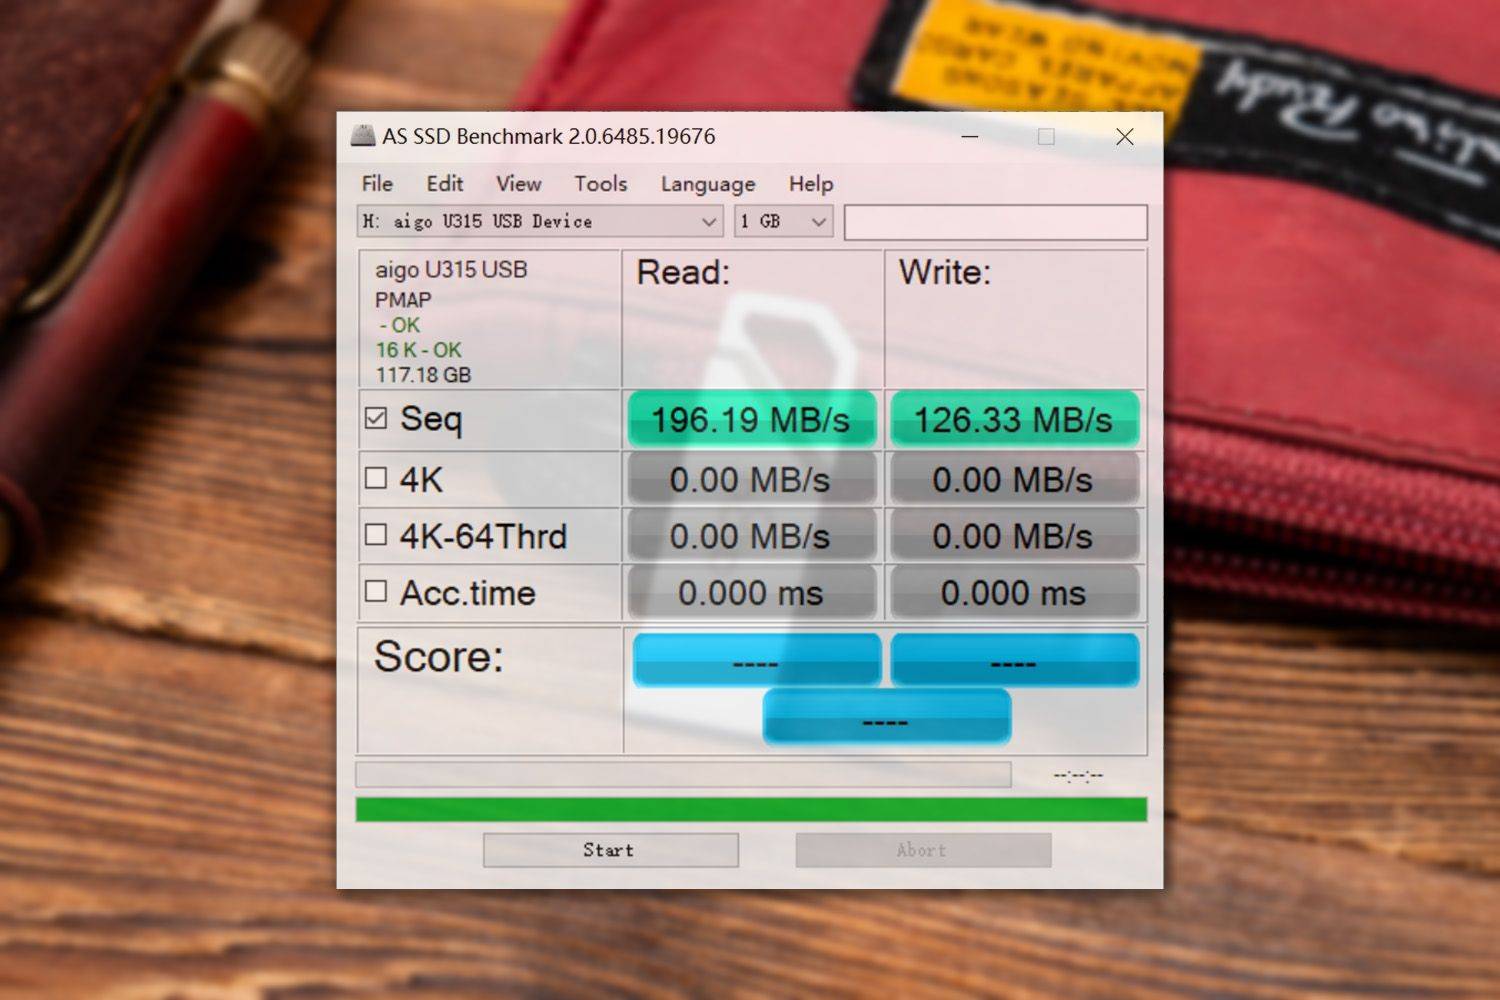Viewport: 1500px width, 1000px height.
Task: Click the grey current-test progress bar
Action: 683,775
